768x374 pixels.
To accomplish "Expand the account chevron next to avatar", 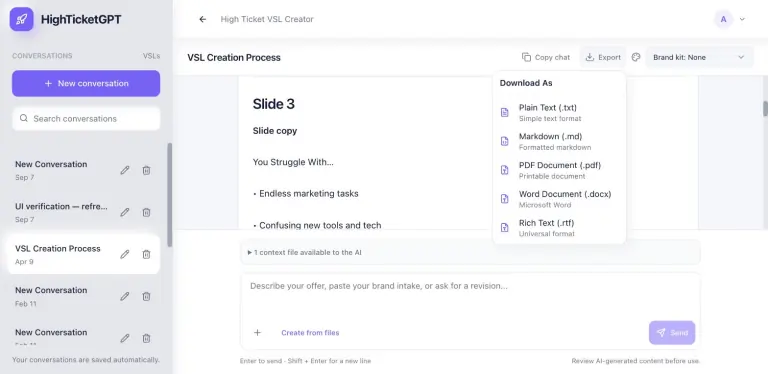I will [x=742, y=20].
